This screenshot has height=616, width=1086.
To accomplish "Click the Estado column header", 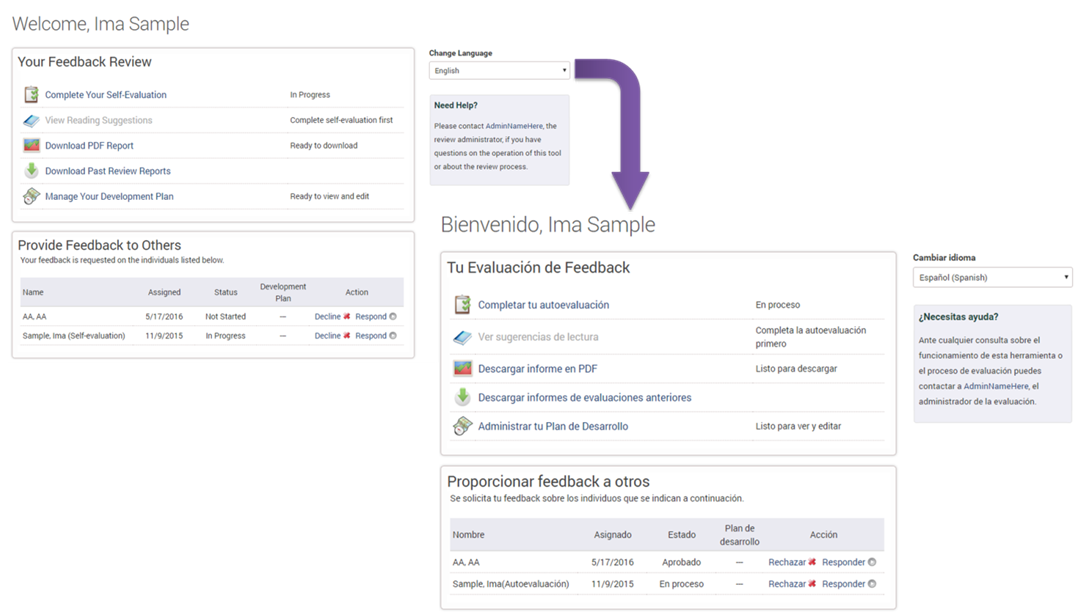I will [682, 535].
